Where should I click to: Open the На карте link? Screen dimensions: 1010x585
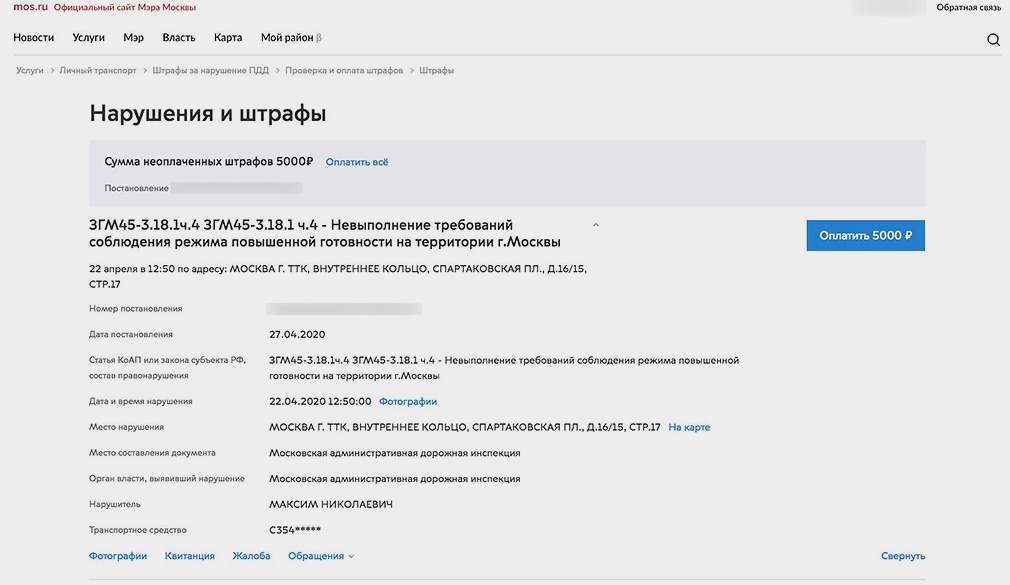(689, 427)
